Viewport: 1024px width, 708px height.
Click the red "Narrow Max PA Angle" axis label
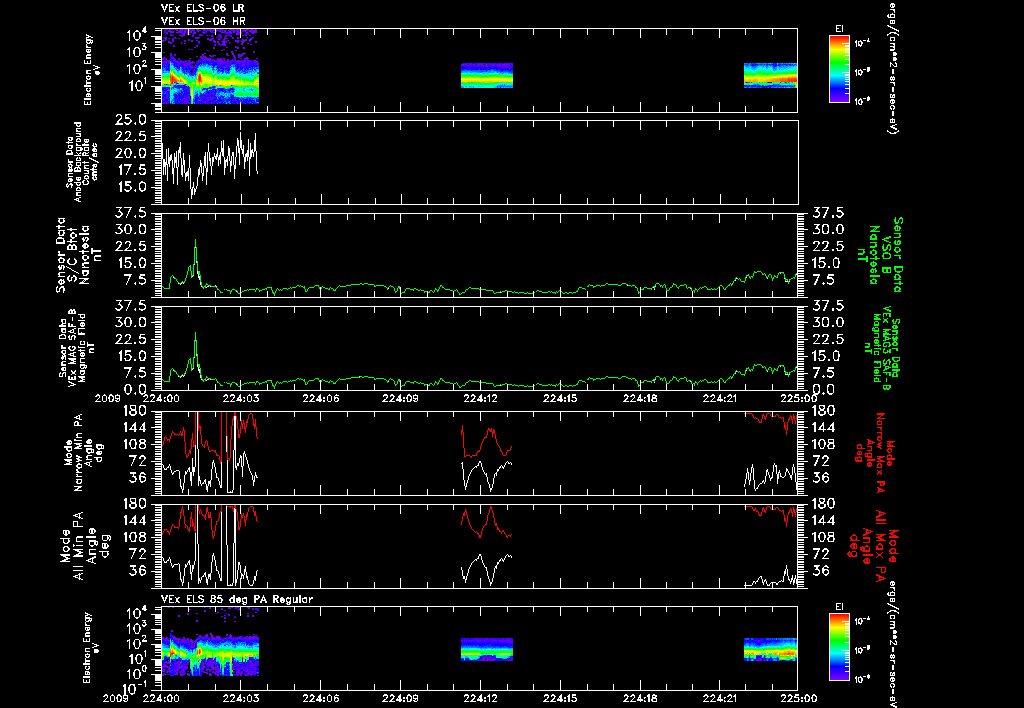[875, 451]
